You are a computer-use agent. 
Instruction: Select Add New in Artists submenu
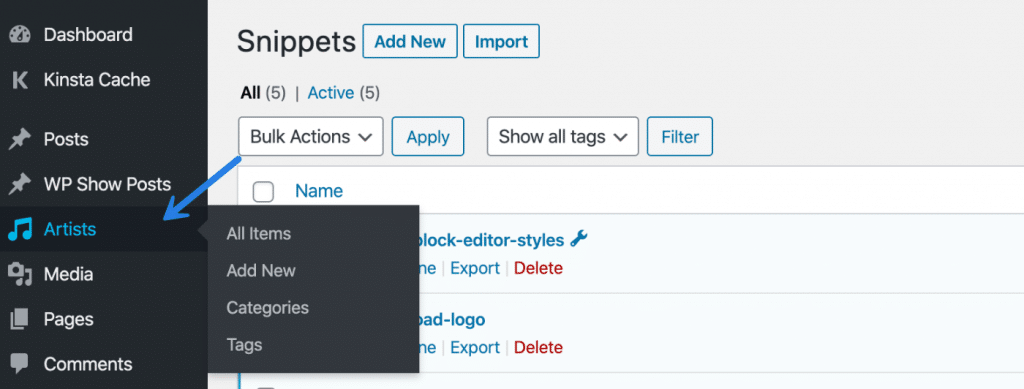[x=261, y=270]
